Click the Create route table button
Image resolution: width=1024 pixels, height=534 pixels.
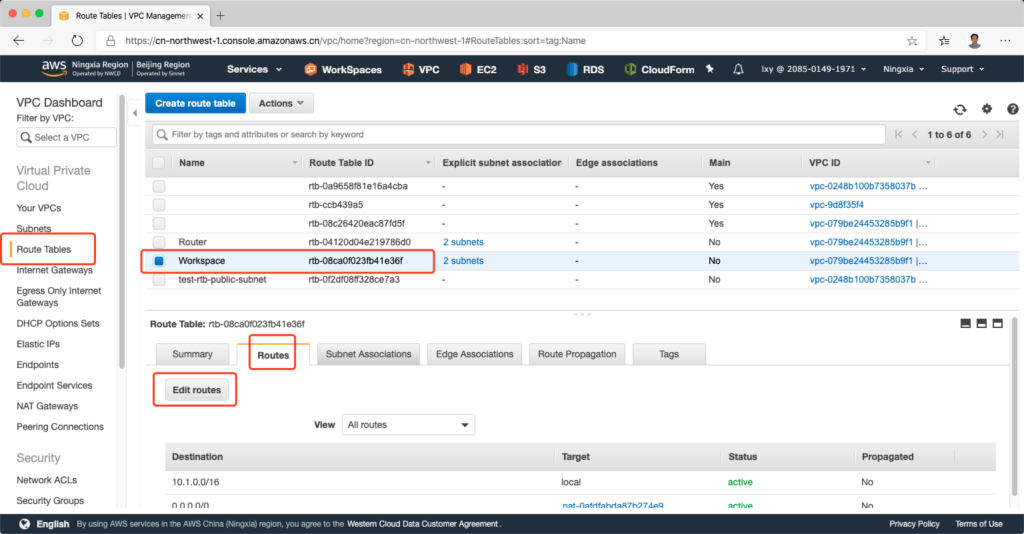coord(195,103)
